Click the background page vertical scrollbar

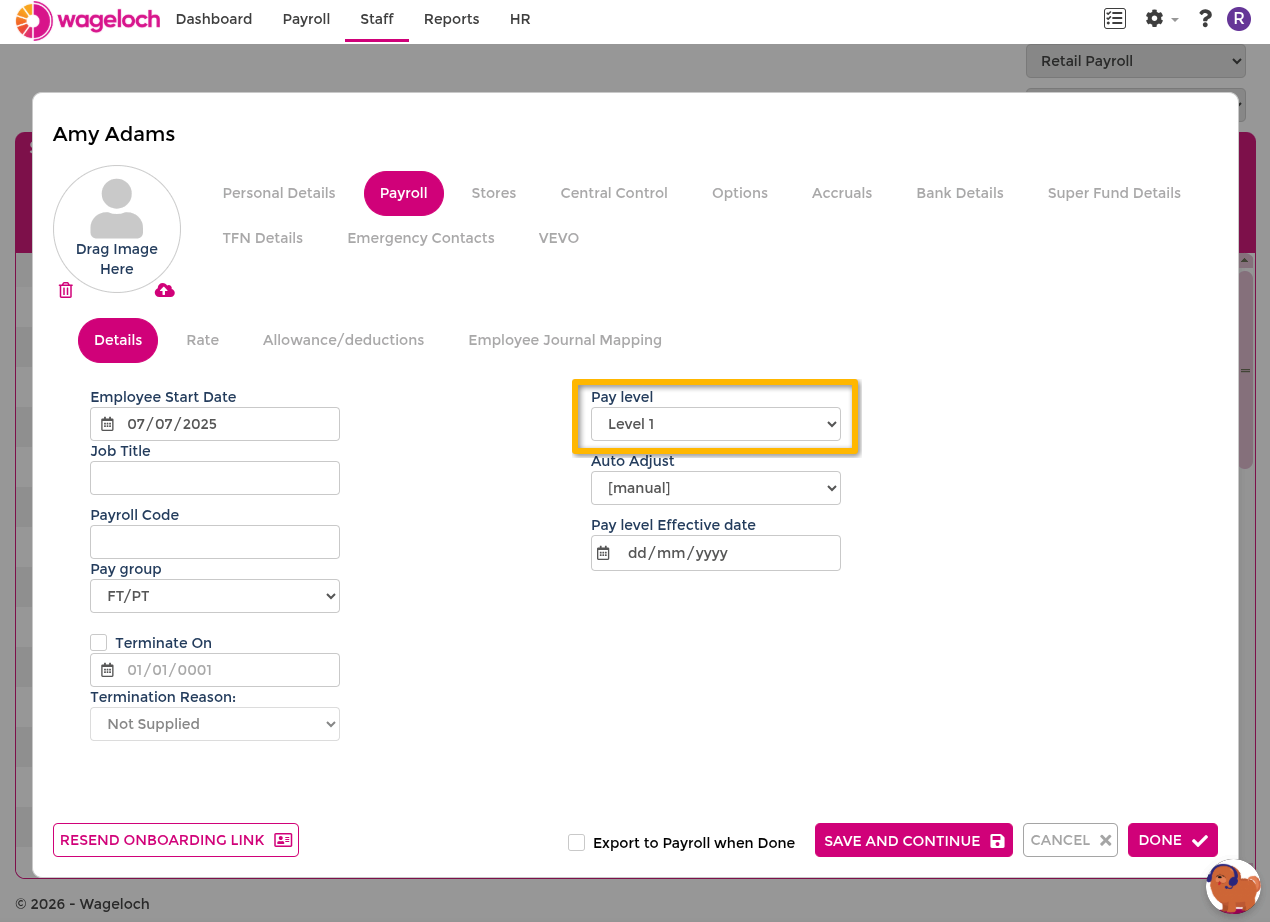[1246, 370]
